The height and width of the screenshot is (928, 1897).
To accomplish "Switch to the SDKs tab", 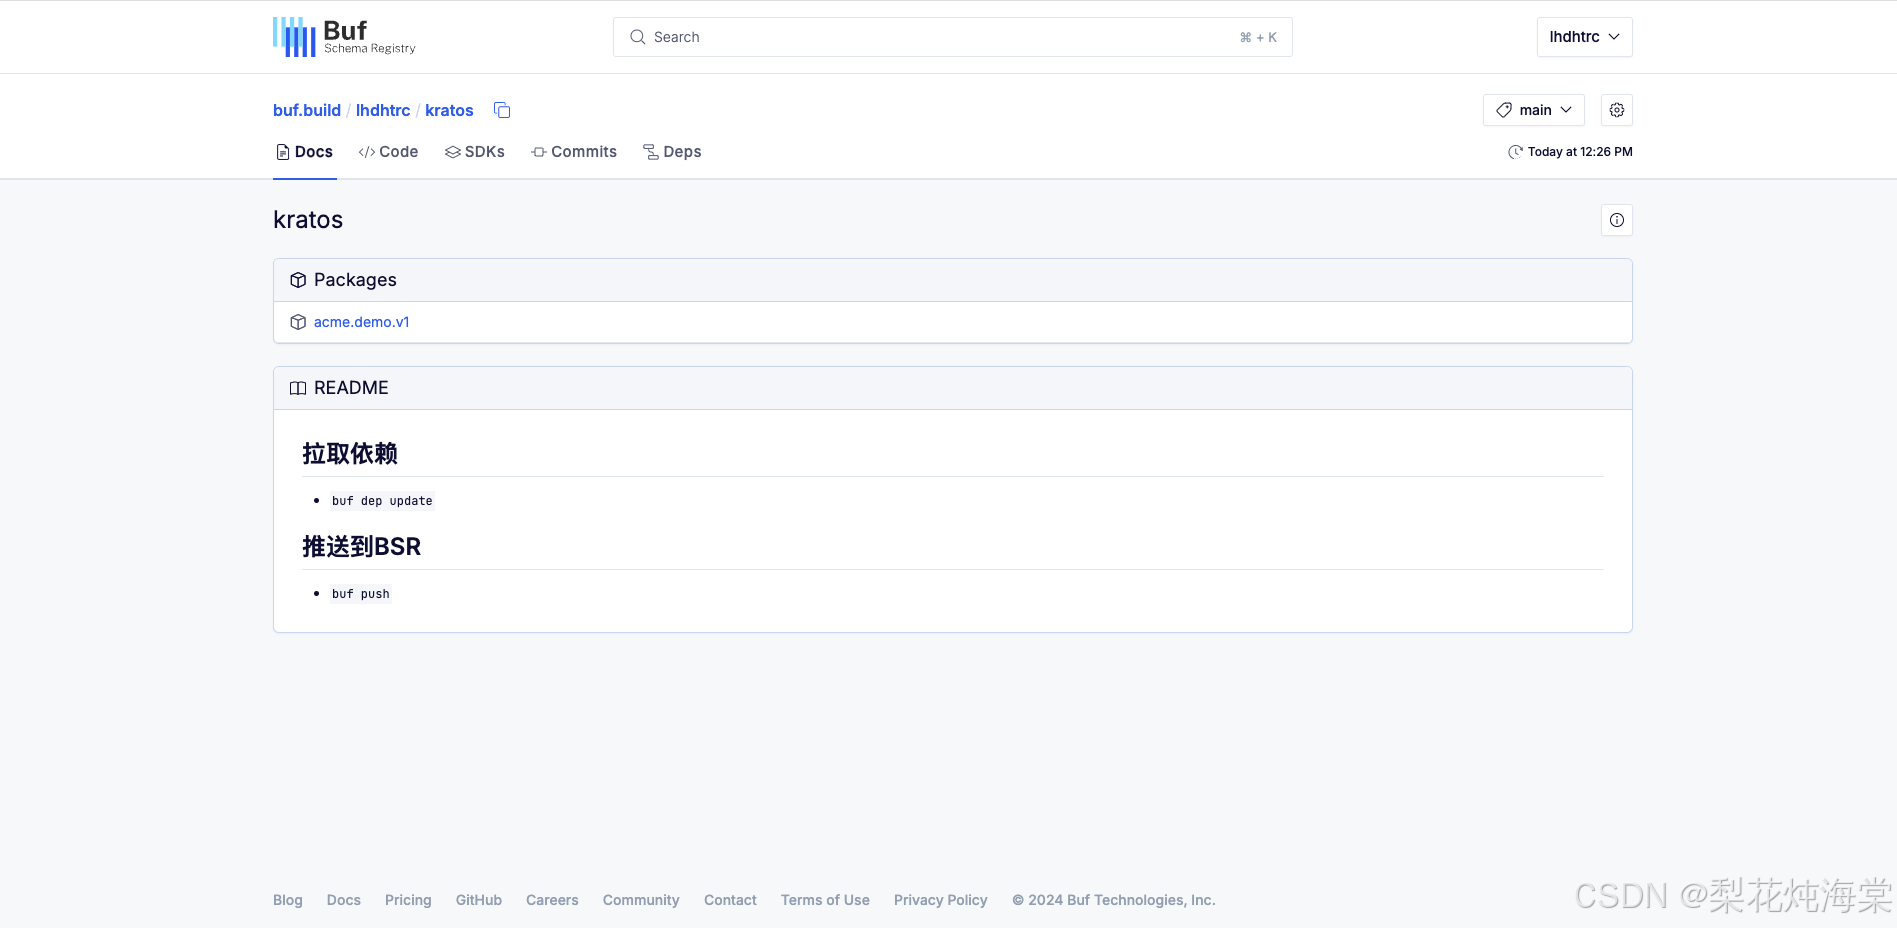I will pyautogui.click(x=475, y=152).
